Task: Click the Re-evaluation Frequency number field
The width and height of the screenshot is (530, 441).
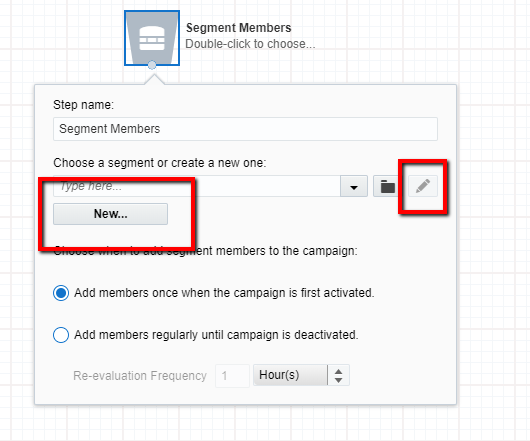Action: pyautogui.click(x=233, y=376)
